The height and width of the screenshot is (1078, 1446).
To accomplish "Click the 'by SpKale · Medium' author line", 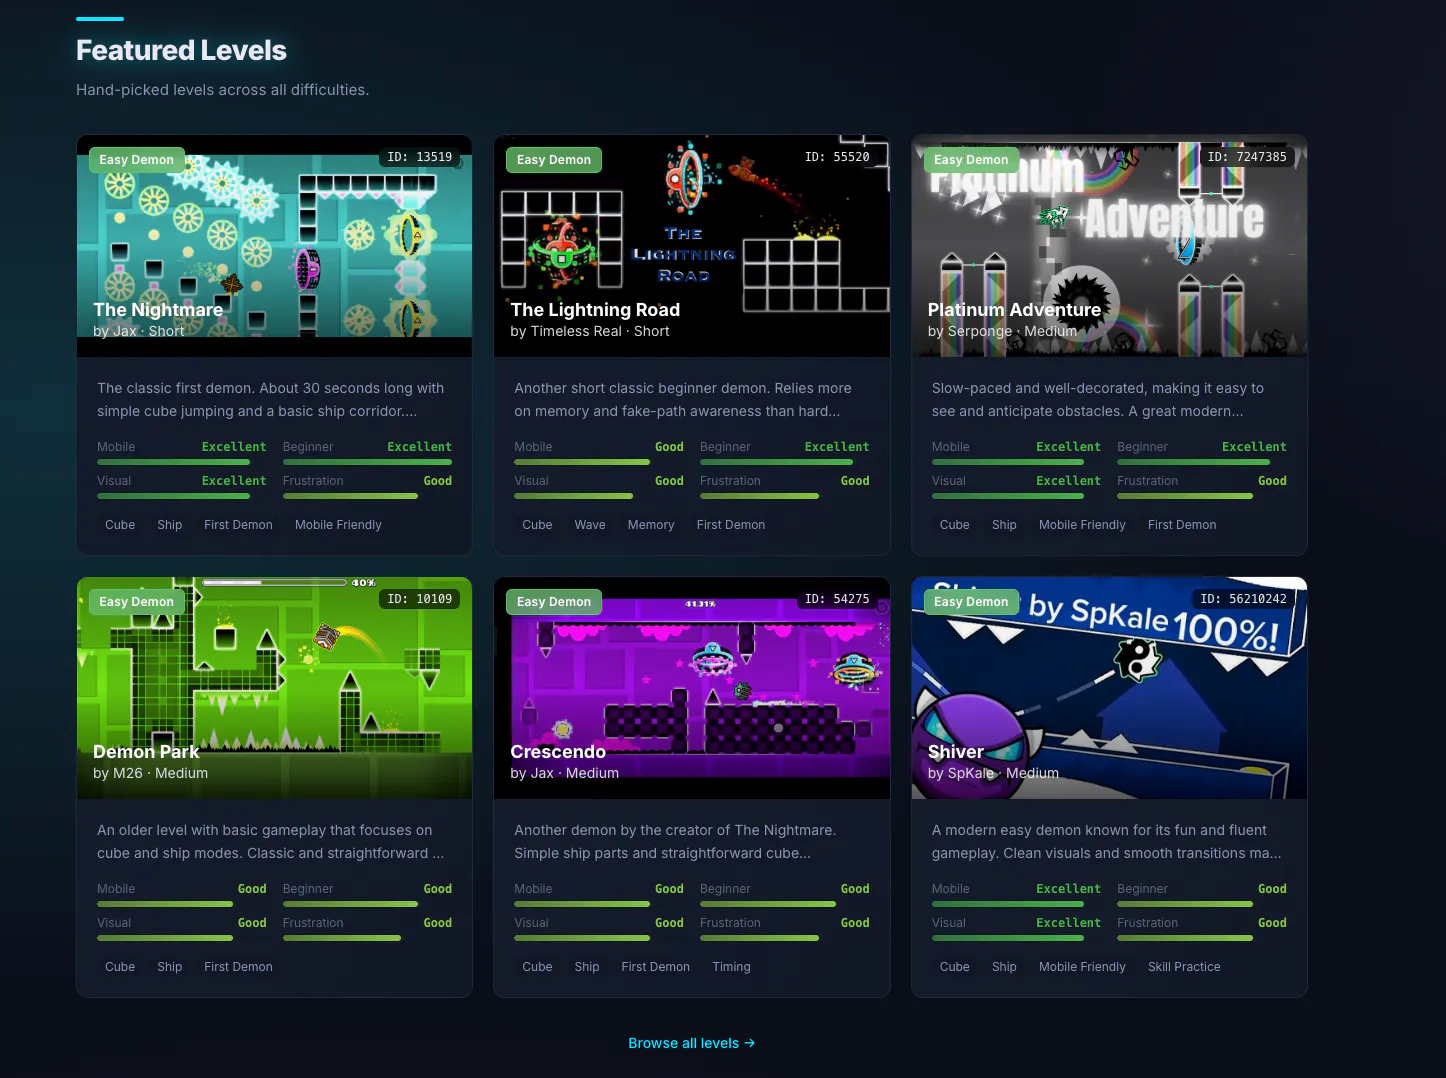I will coord(993,773).
